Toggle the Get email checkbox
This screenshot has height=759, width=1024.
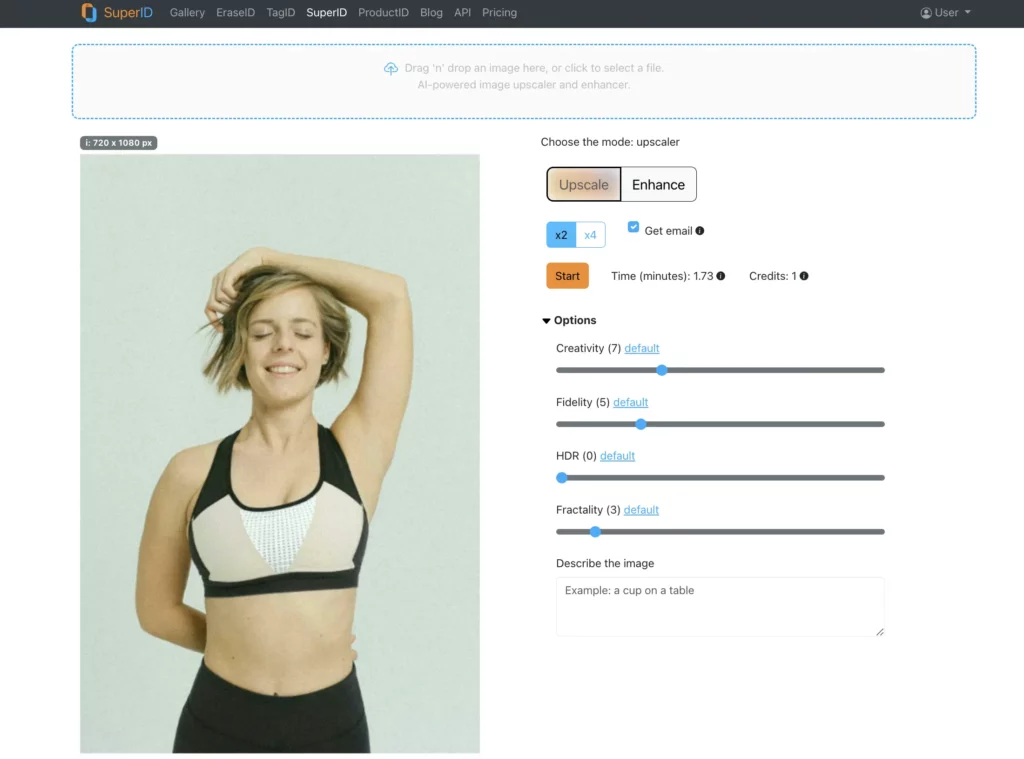coord(633,227)
